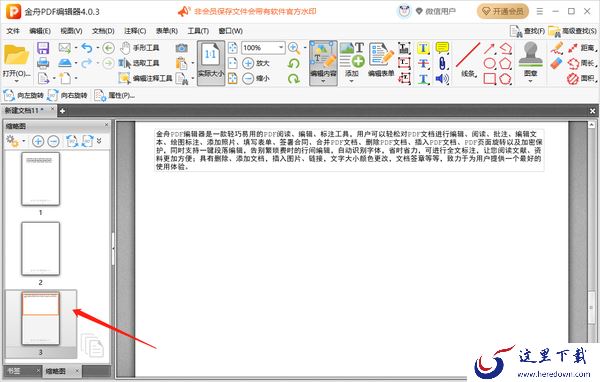
Task: Click the Edit content (编辑内容) icon
Action: coord(323,56)
